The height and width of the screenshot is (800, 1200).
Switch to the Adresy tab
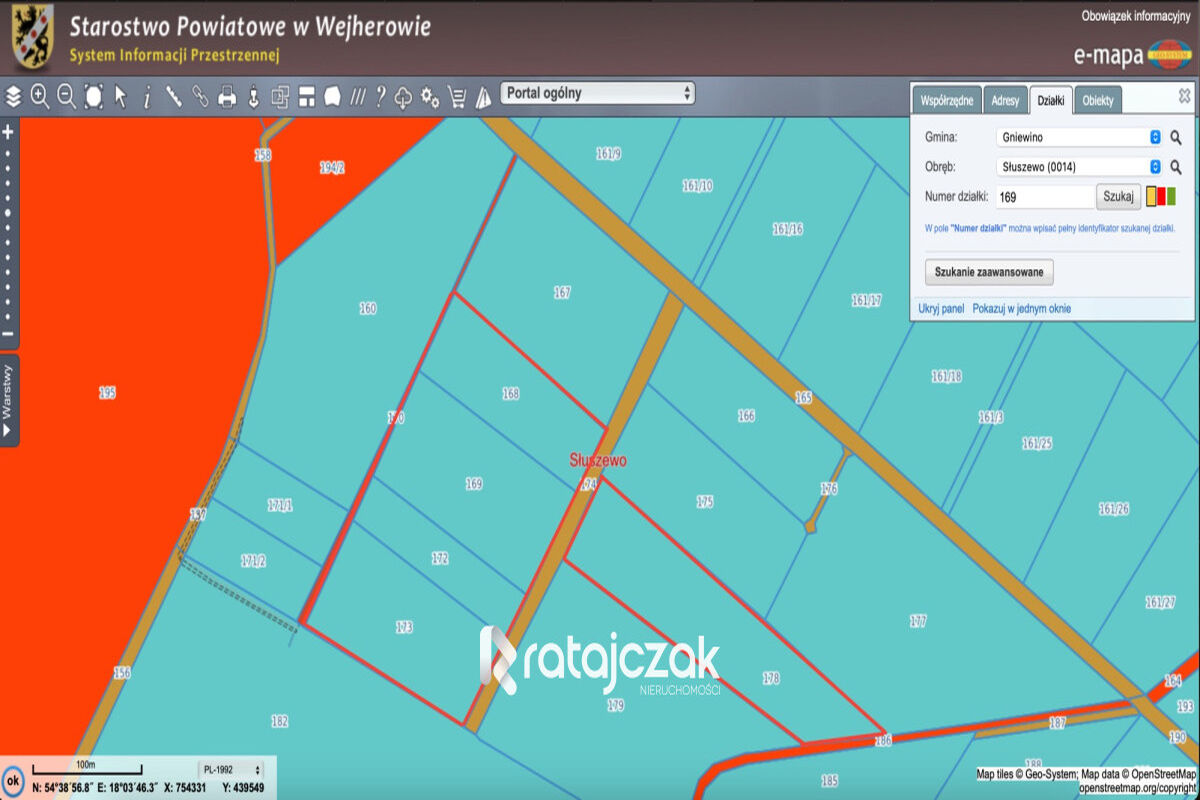[1005, 101]
